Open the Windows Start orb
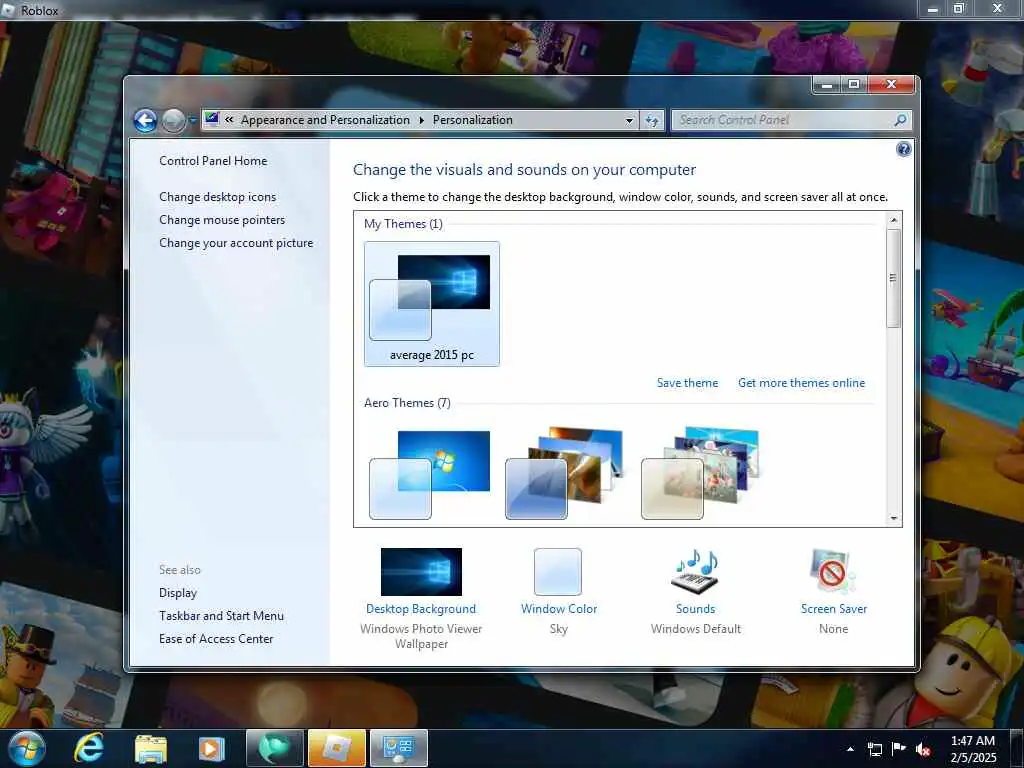The image size is (1024, 768). [x=27, y=748]
